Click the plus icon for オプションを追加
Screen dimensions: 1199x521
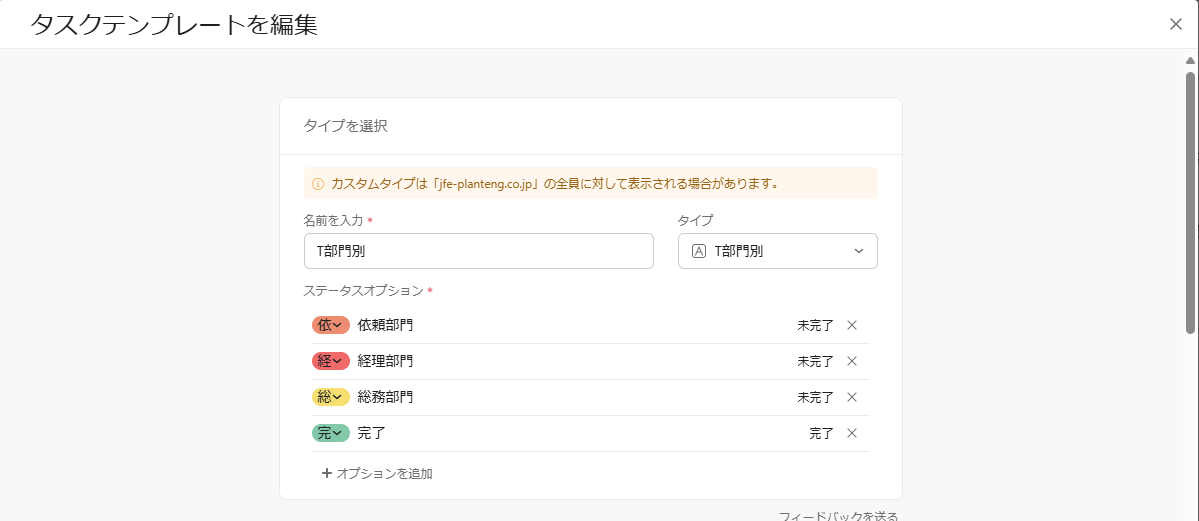[x=327, y=474]
